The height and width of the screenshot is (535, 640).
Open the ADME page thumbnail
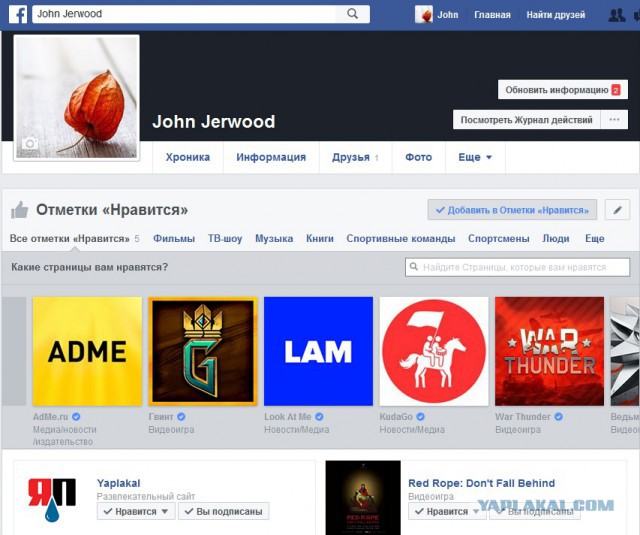[87, 351]
